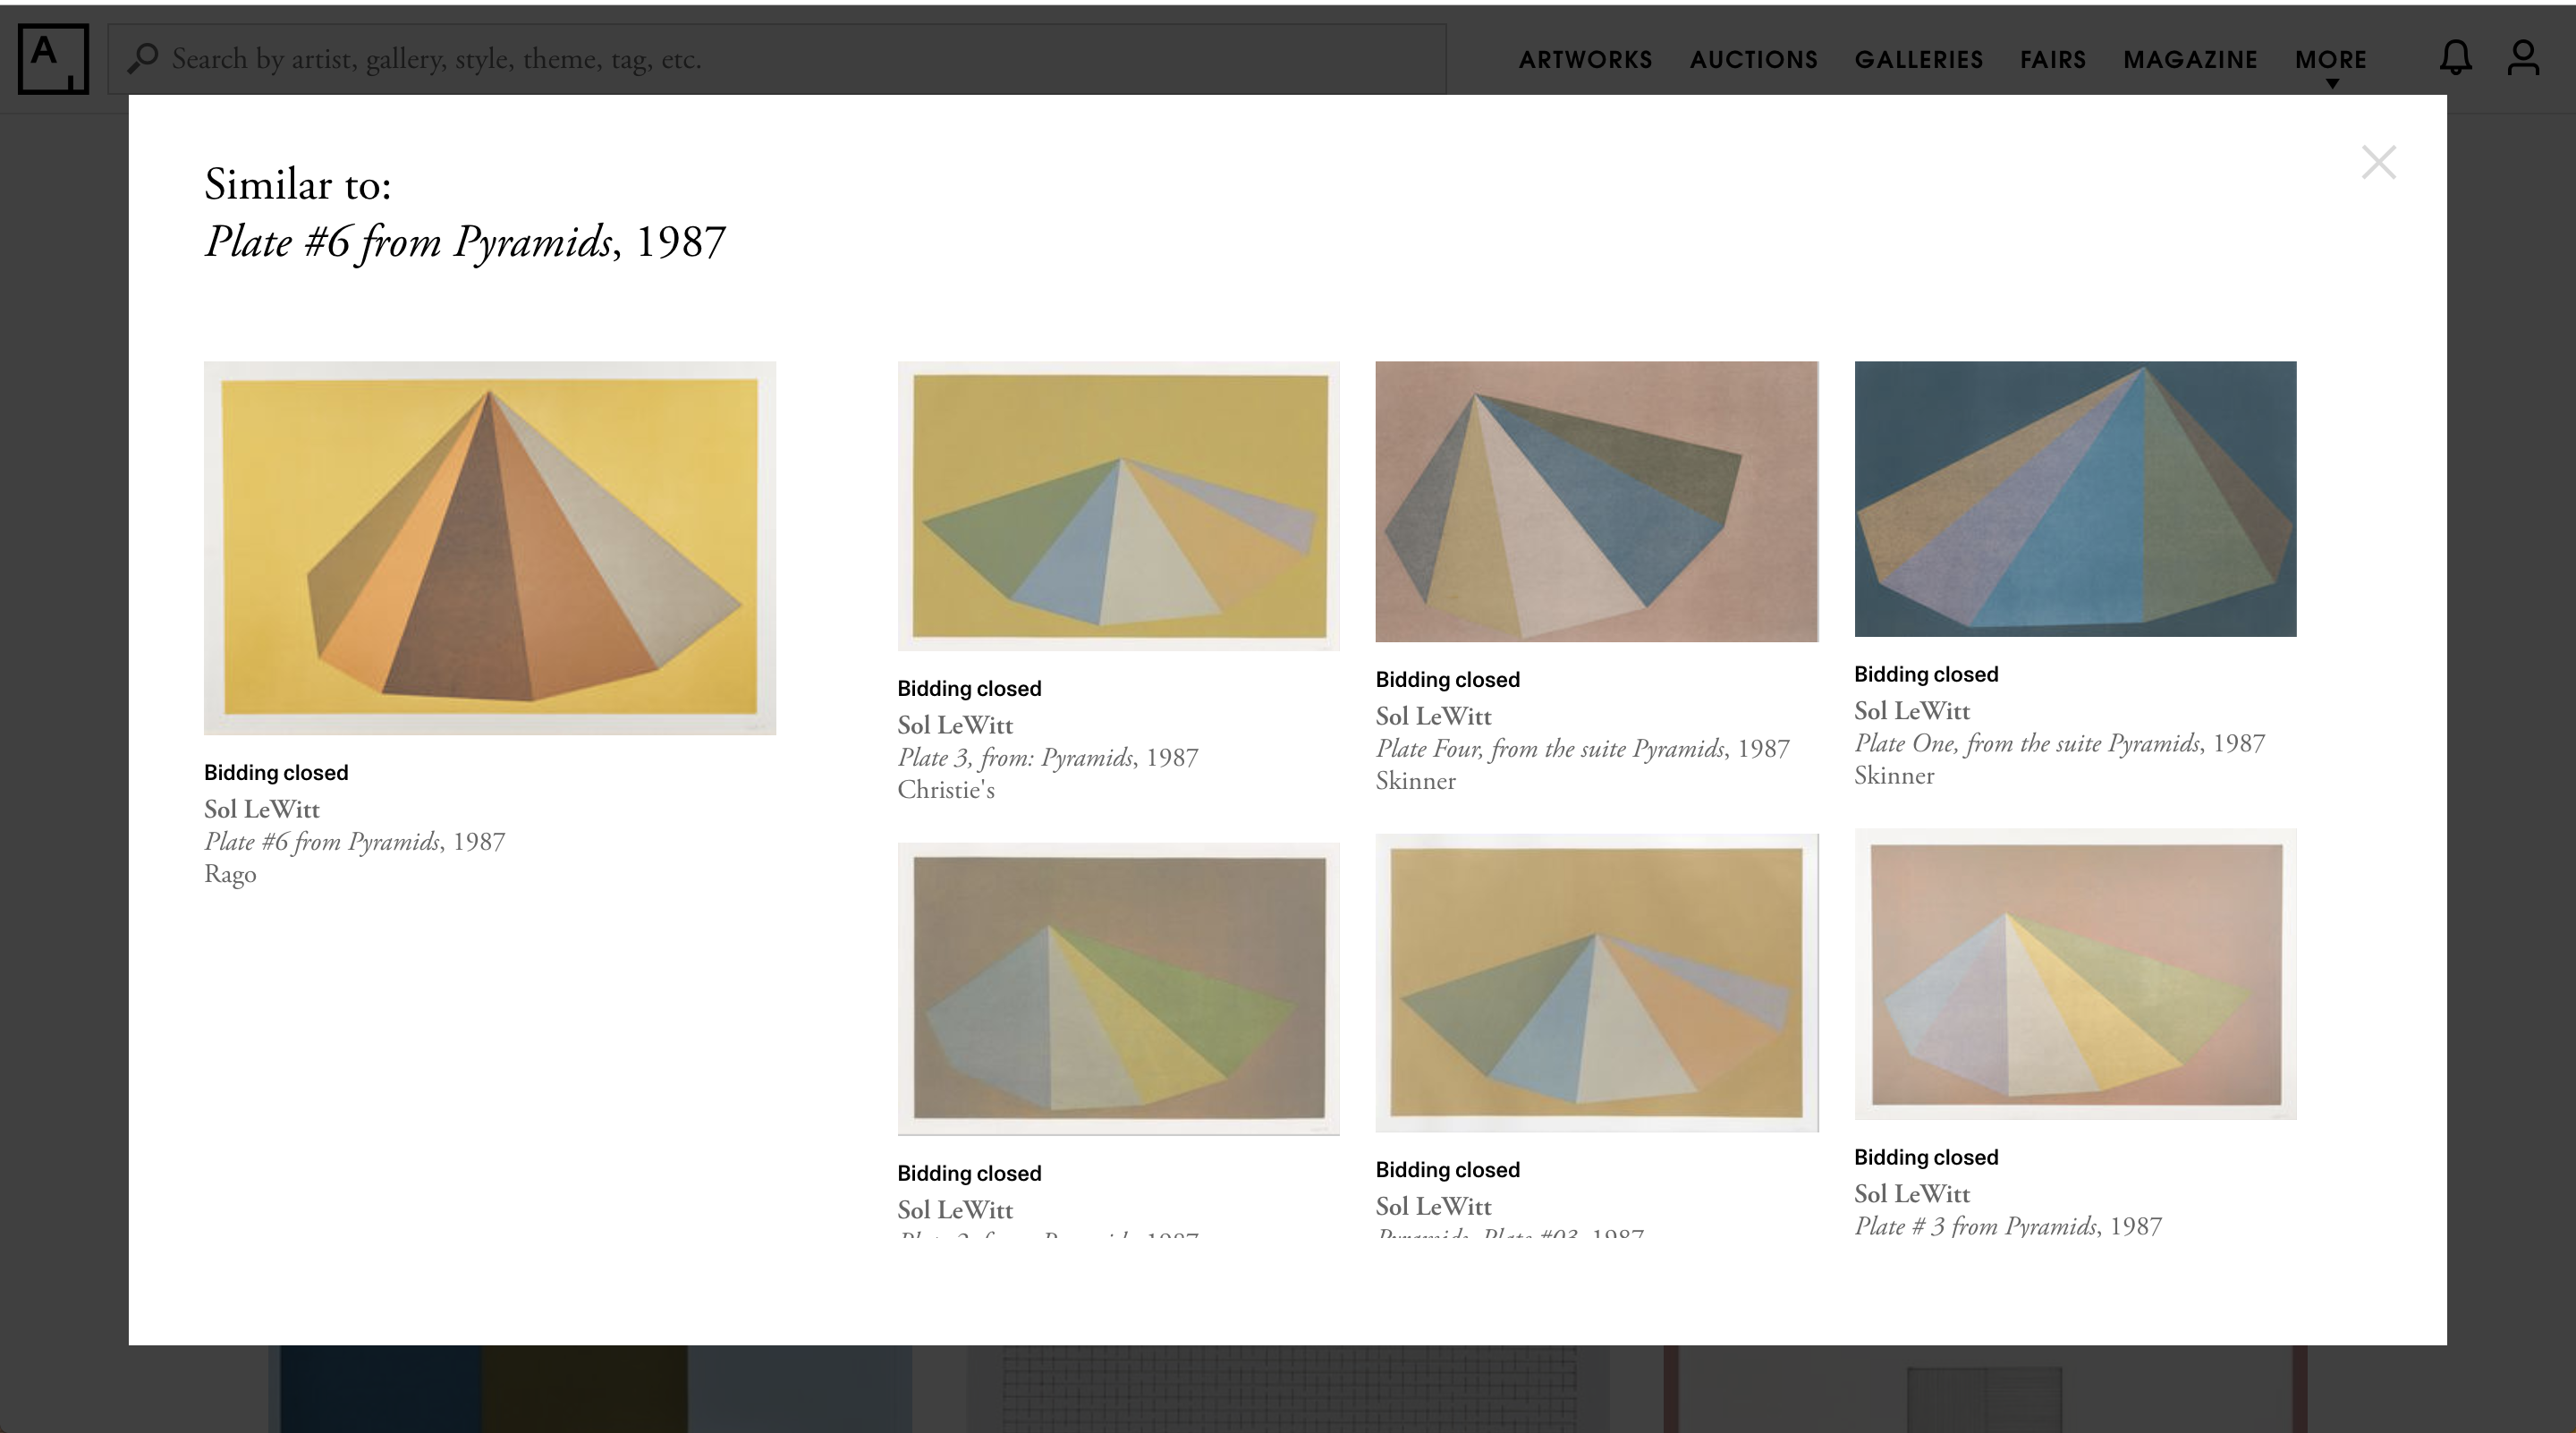Click Sol LeWitt above the Rago listing

pyautogui.click(x=261, y=809)
